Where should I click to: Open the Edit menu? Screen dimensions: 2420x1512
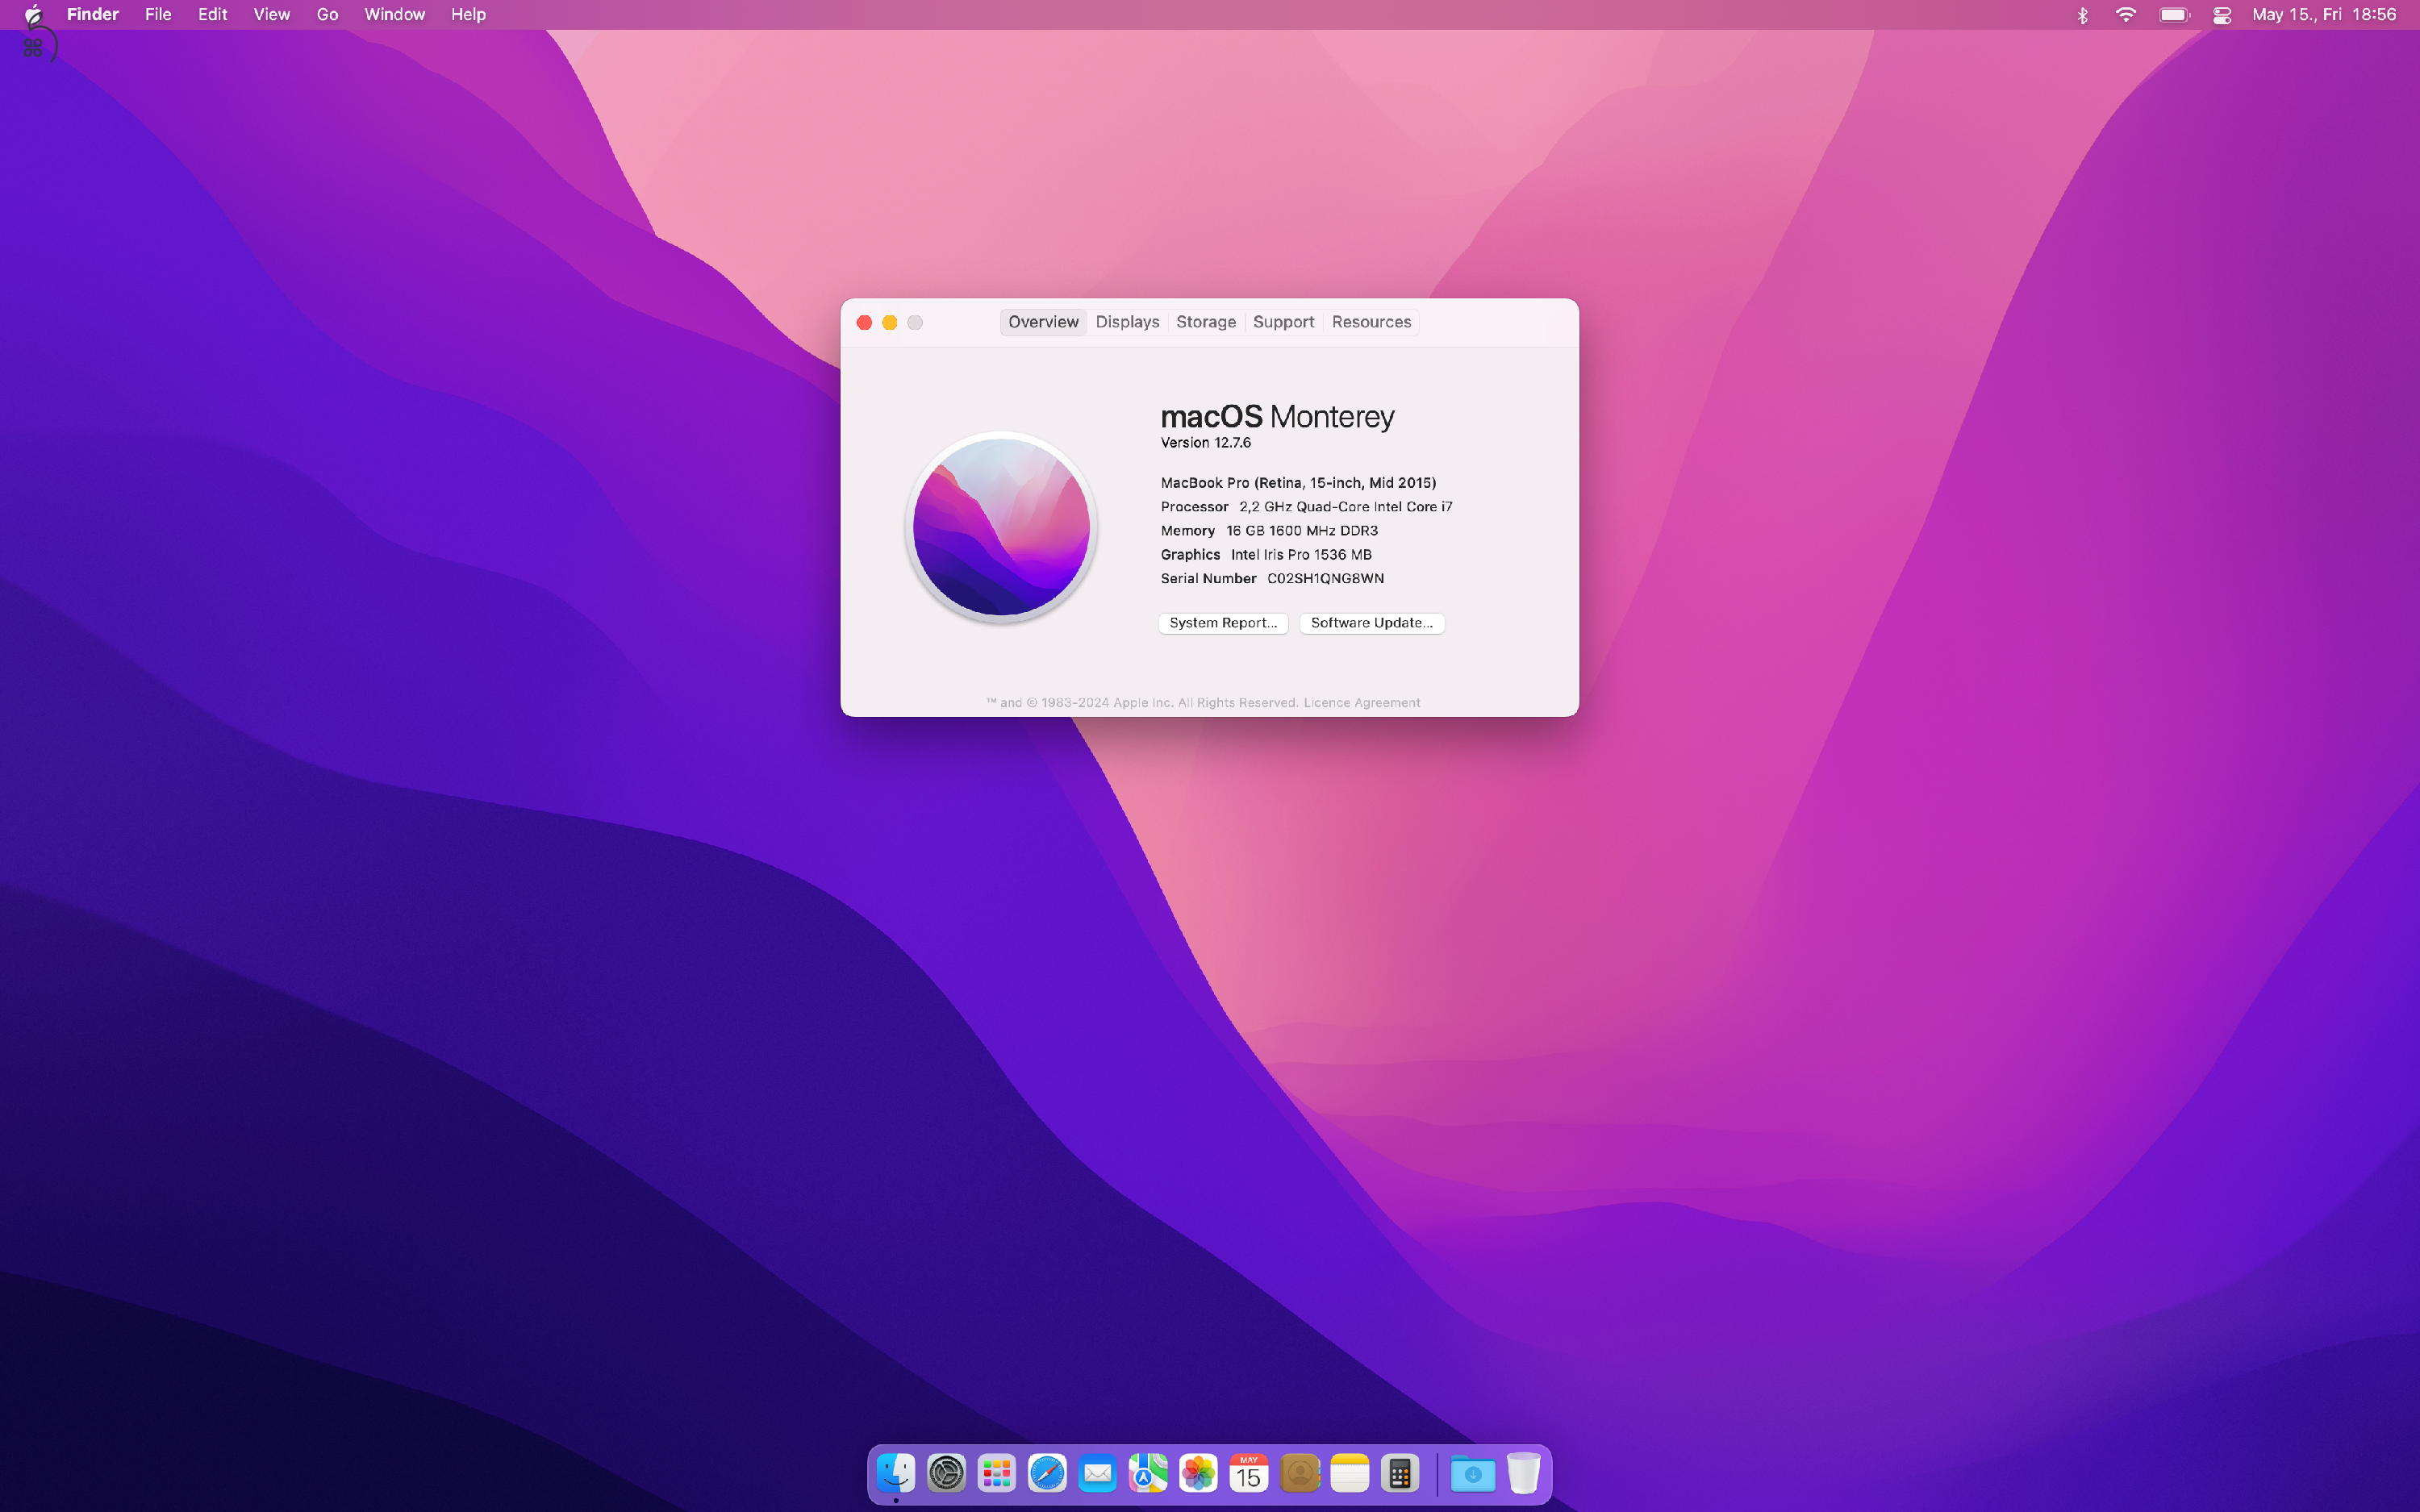212,14
